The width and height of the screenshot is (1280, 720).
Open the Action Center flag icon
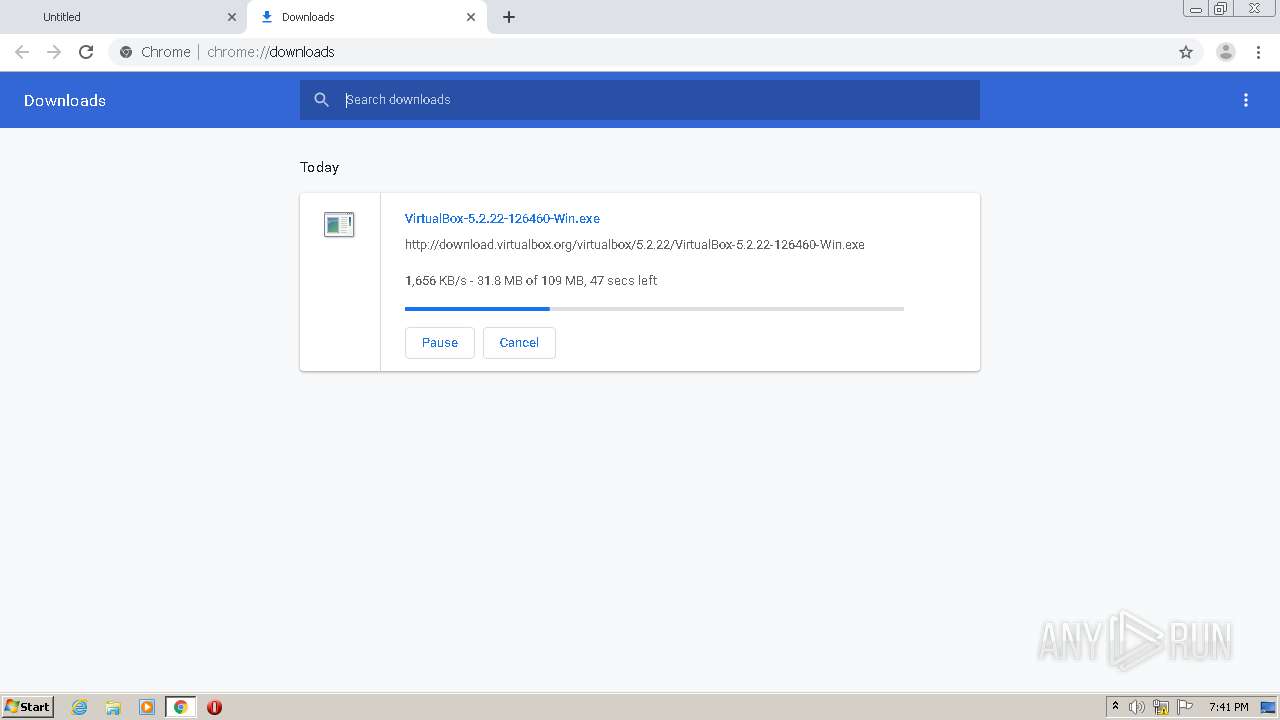click(1185, 707)
